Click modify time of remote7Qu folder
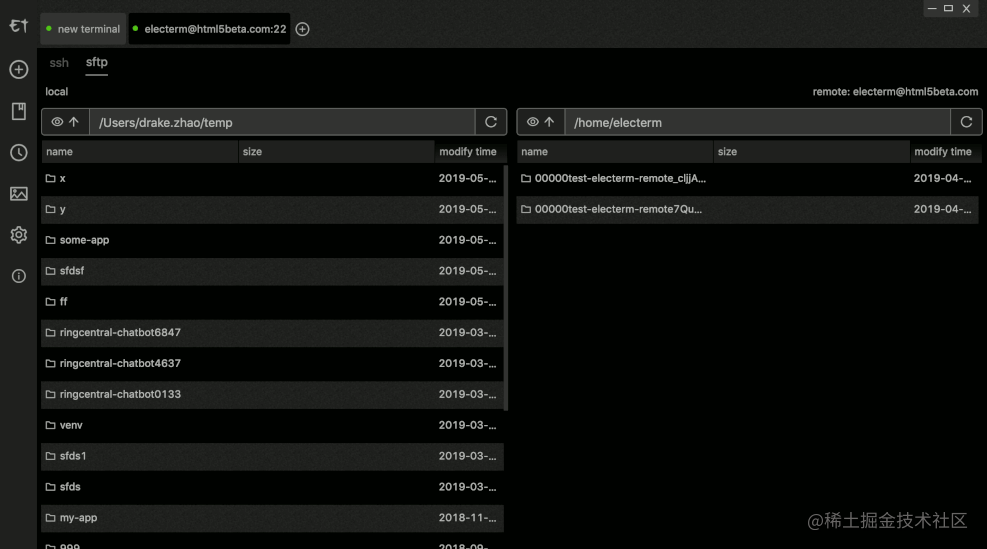 [x=943, y=209]
